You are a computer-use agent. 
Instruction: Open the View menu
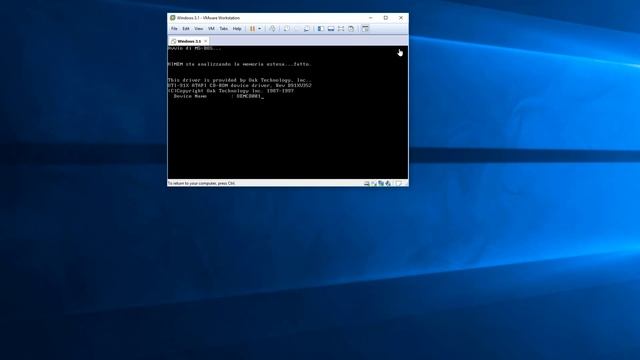(x=198, y=29)
